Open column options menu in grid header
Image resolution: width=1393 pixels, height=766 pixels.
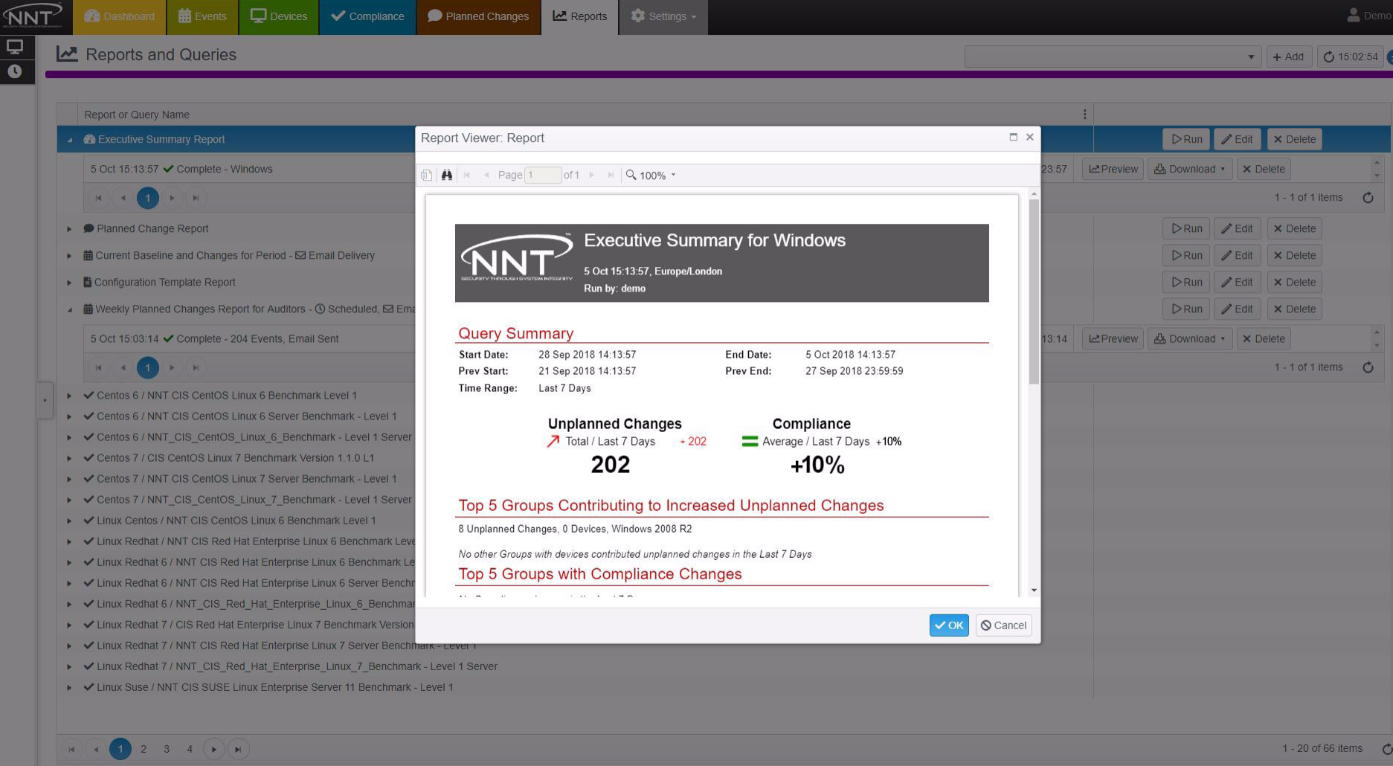pyautogui.click(x=1085, y=114)
